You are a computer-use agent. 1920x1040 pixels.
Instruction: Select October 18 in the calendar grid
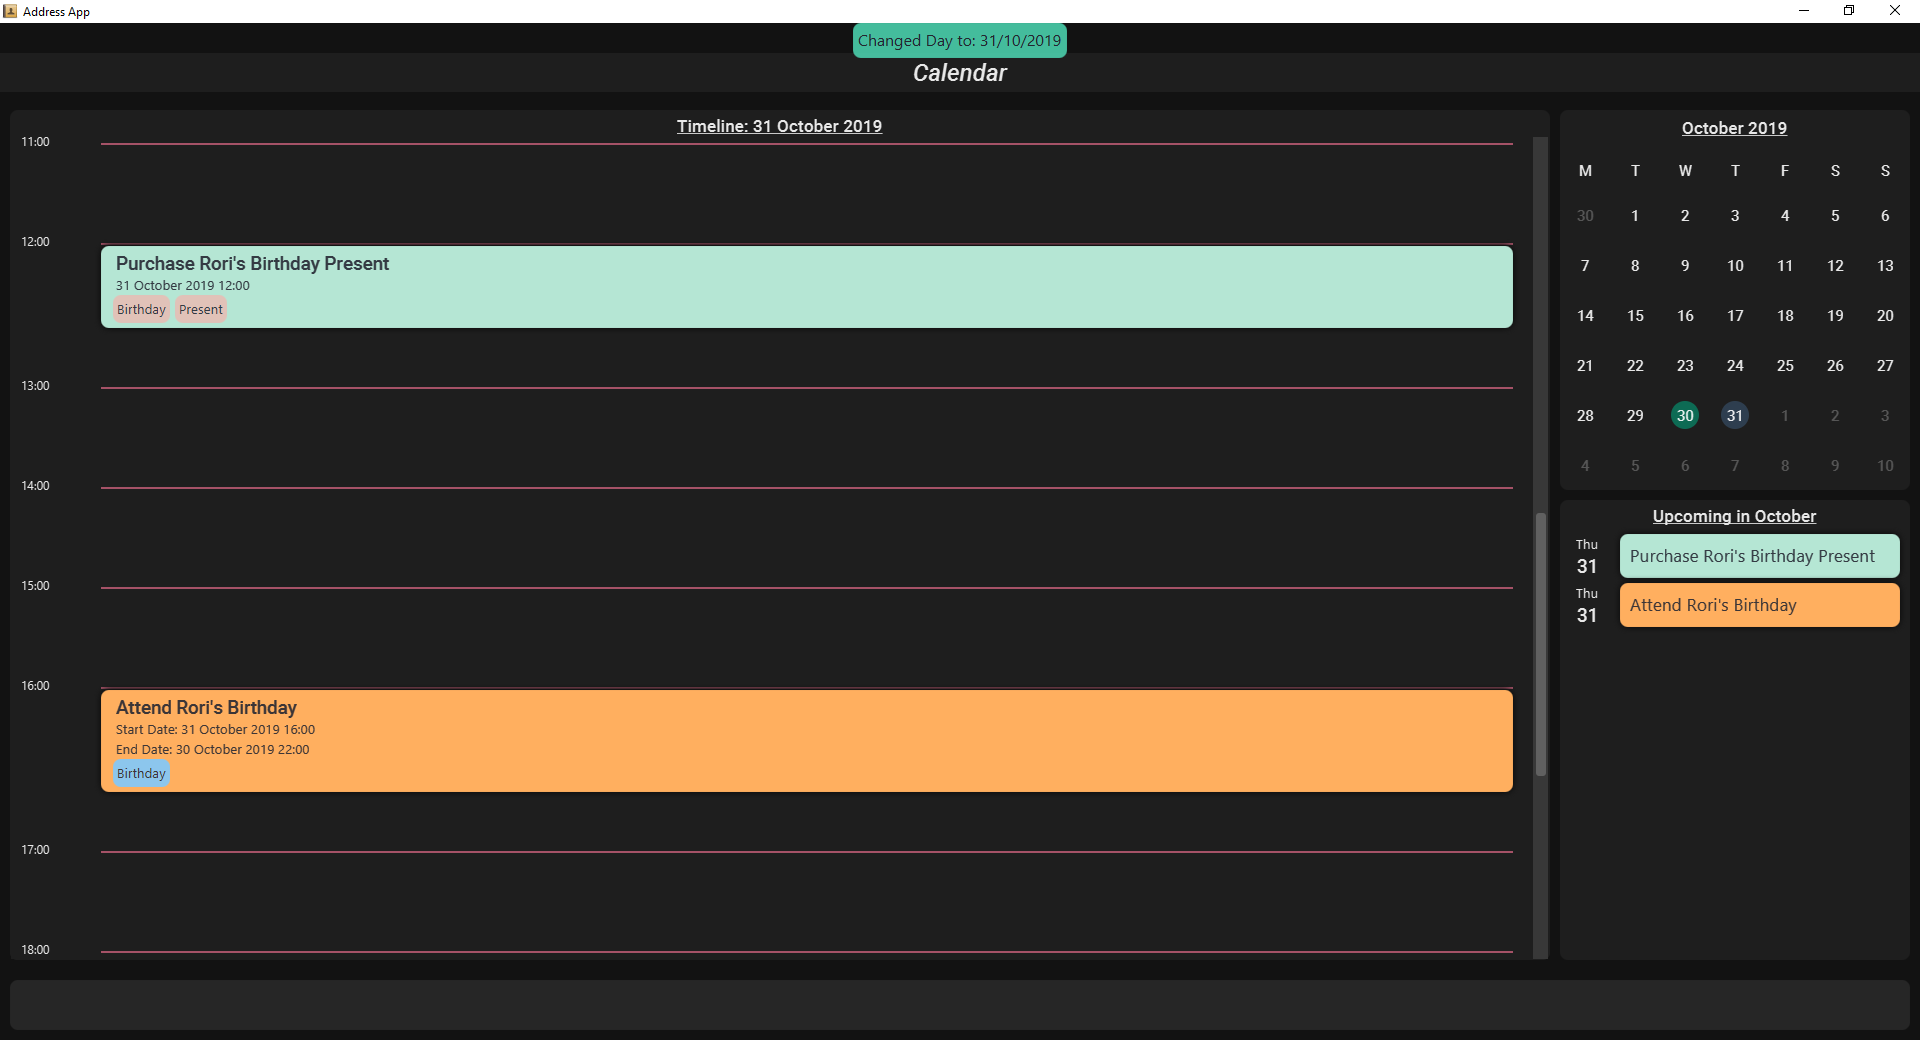click(x=1785, y=316)
